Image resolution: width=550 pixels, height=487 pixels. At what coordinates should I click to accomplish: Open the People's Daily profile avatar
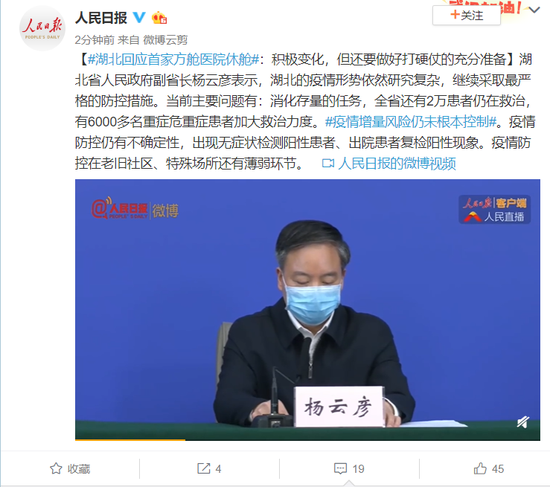(42, 28)
